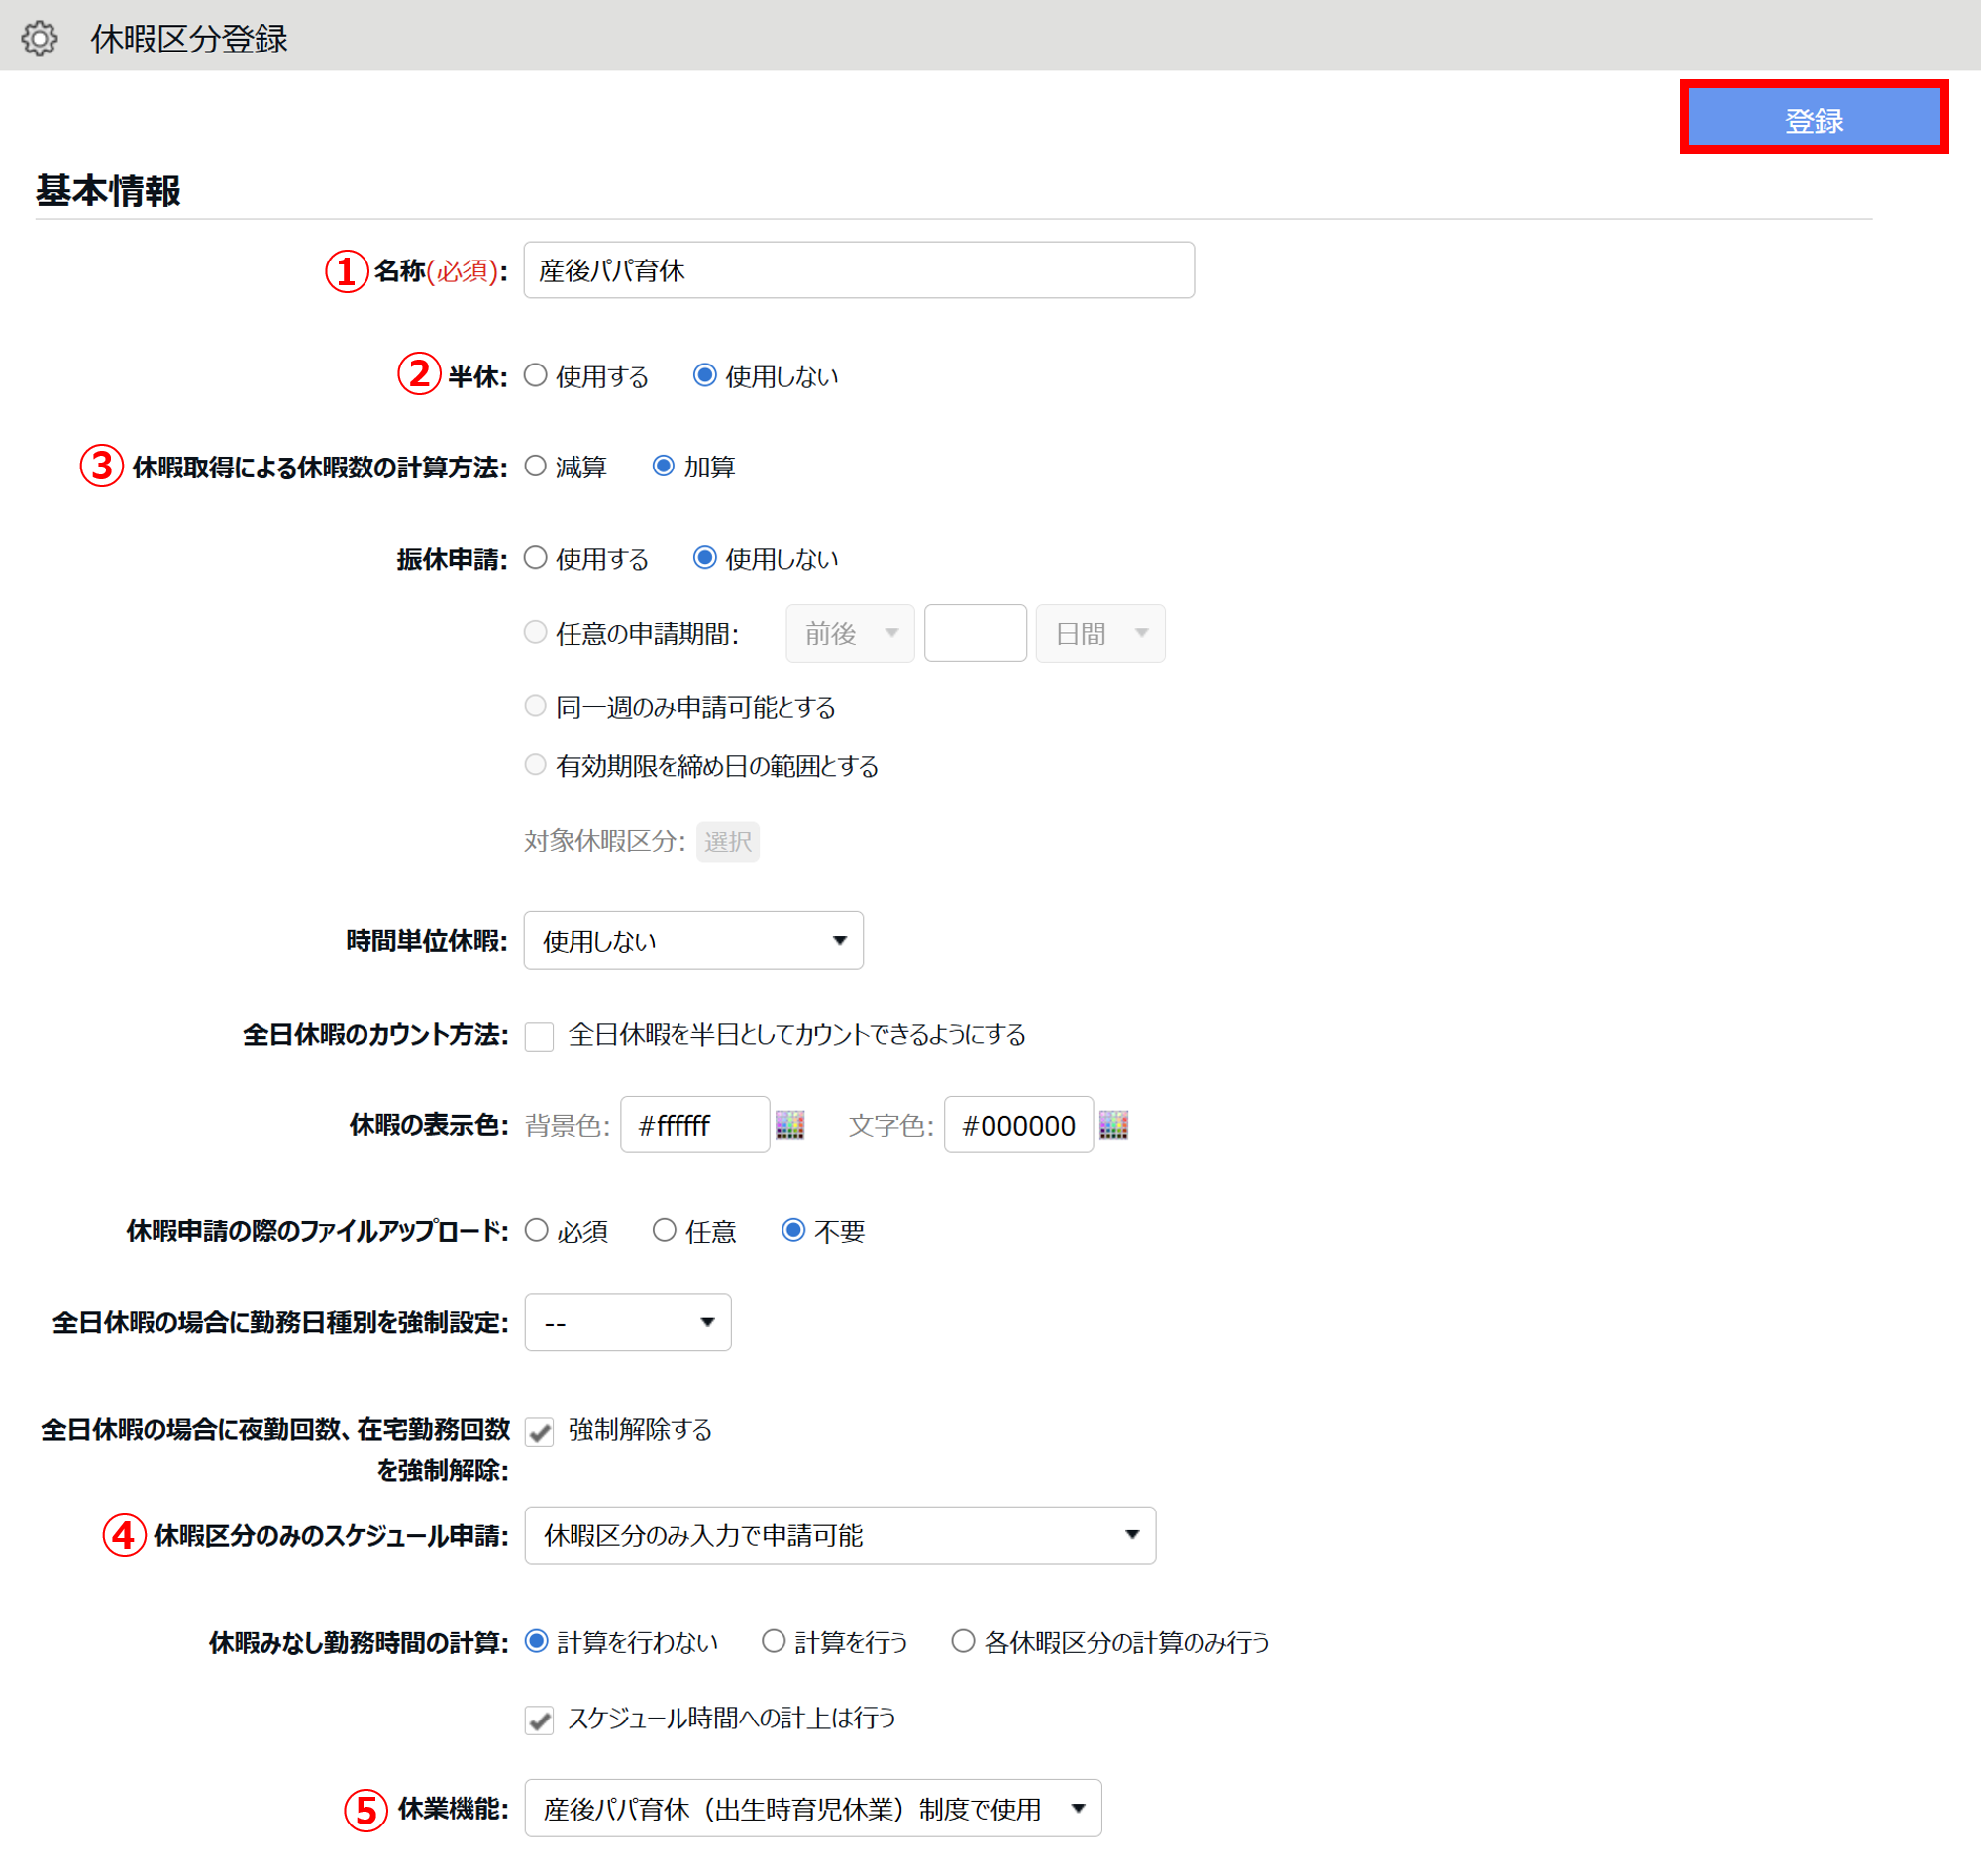Open the 勤務日種別を強制設定 dropdown

(627, 1322)
